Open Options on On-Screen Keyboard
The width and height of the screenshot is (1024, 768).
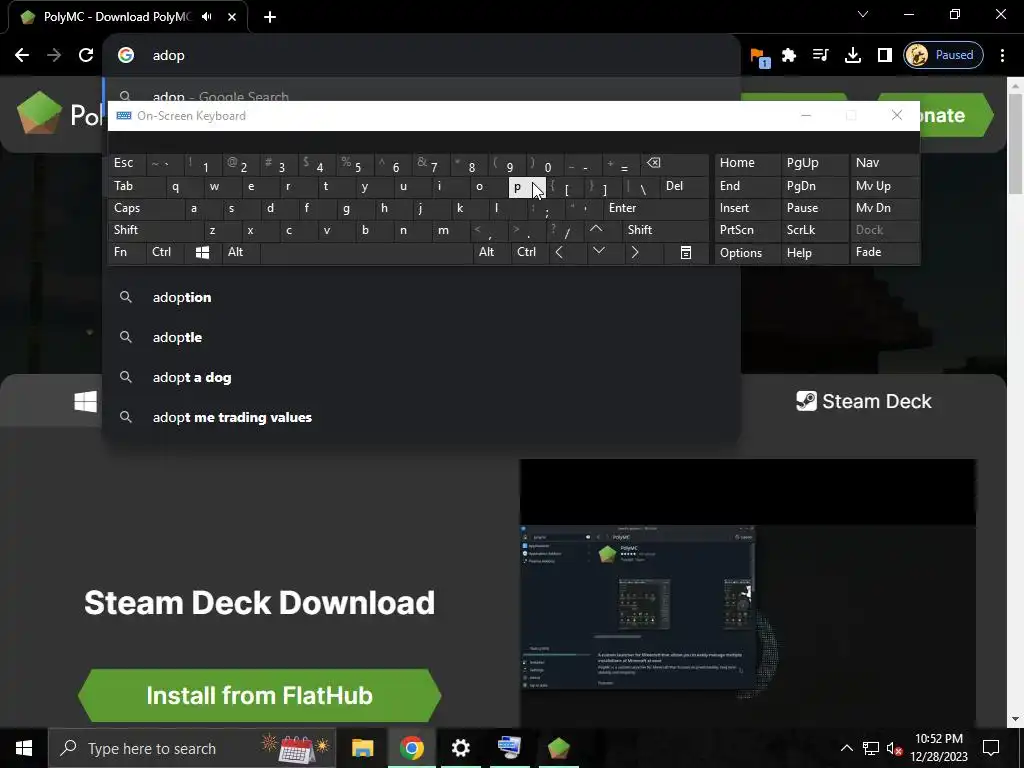click(x=747, y=253)
